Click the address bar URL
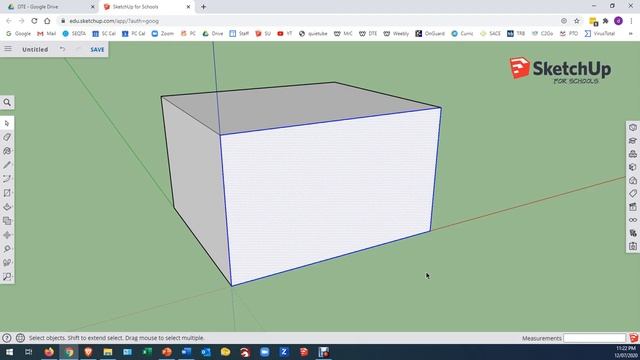 tap(114, 21)
